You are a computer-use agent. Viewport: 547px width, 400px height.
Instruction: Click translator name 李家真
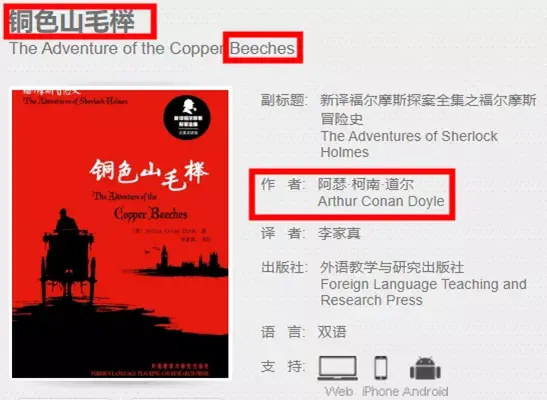point(339,233)
